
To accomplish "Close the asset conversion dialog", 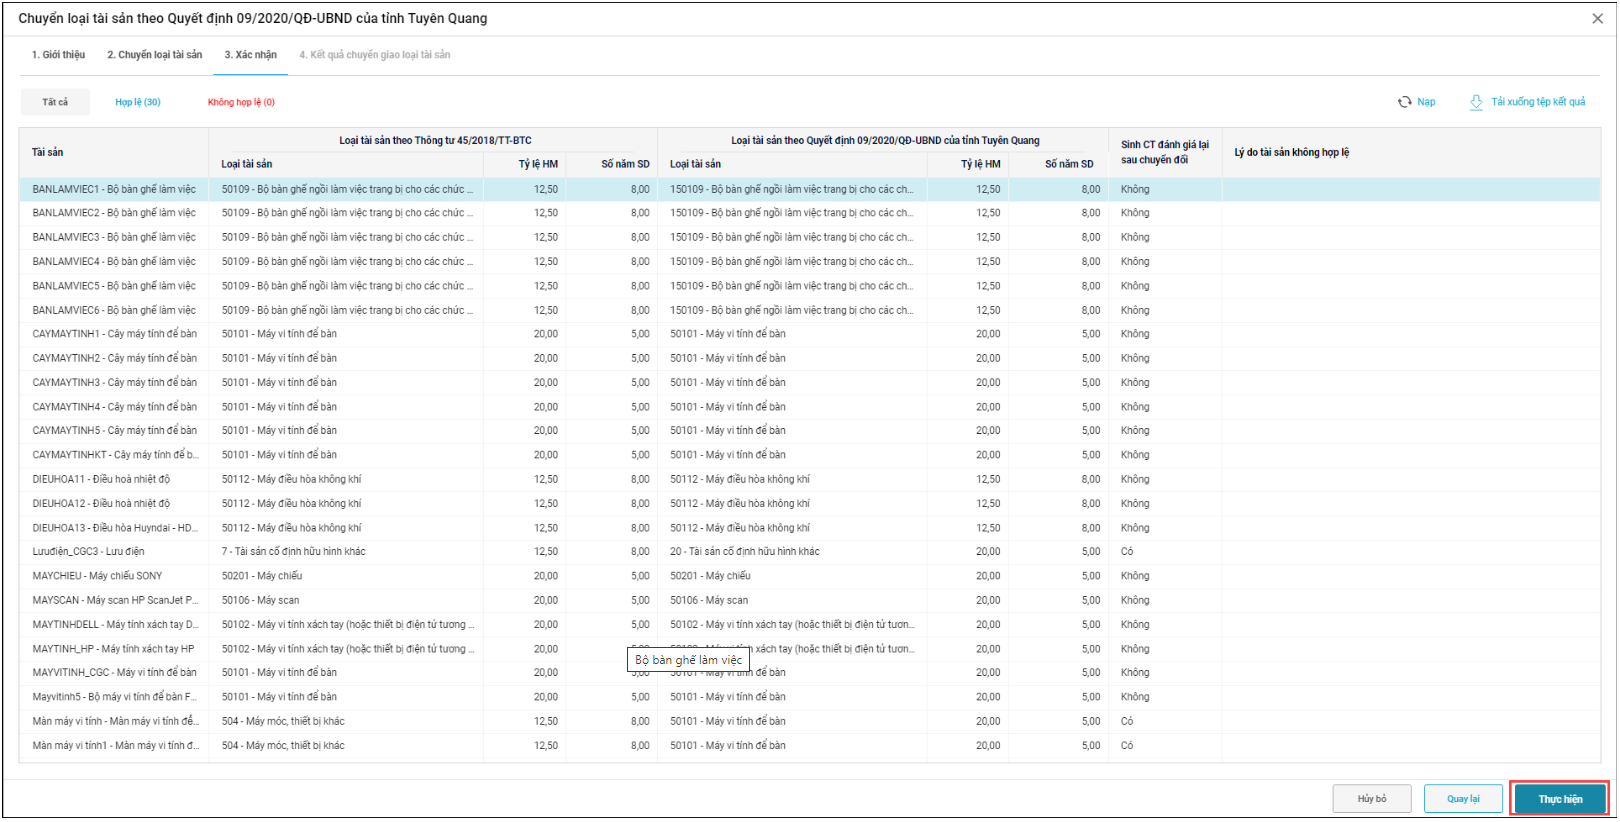I will [1597, 19].
